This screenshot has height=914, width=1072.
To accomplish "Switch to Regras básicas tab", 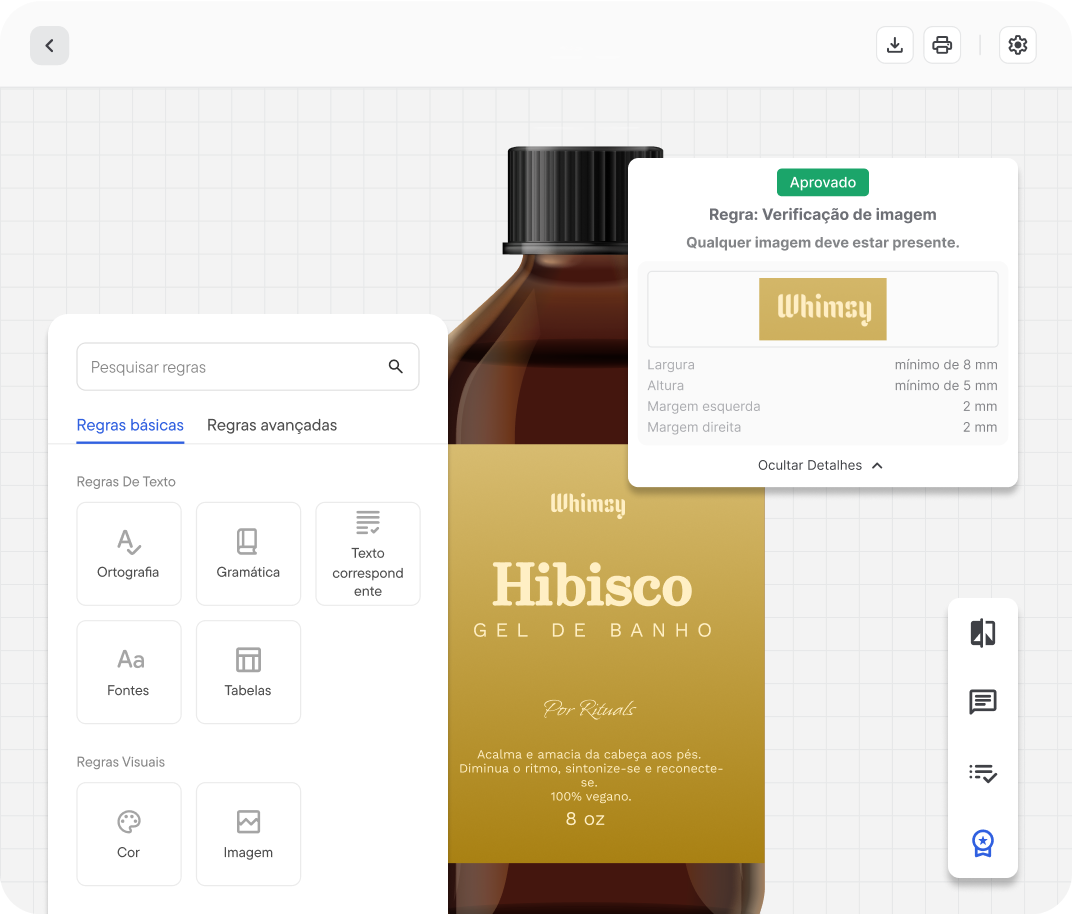I will click(x=130, y=425).
